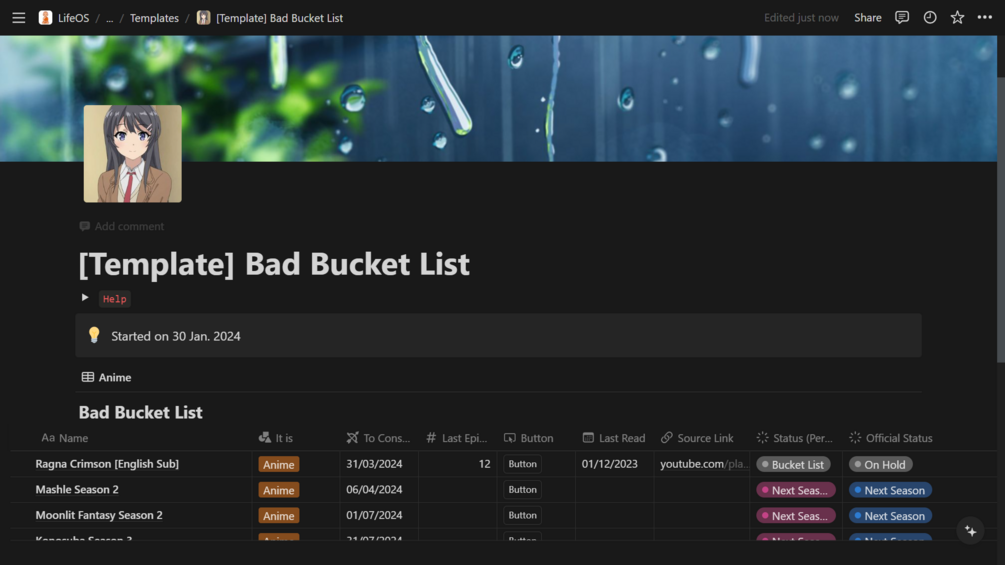1005x565 pixels.
Task: Click the Button in Moonlit Fantasy row
Action: coord(522,515)
